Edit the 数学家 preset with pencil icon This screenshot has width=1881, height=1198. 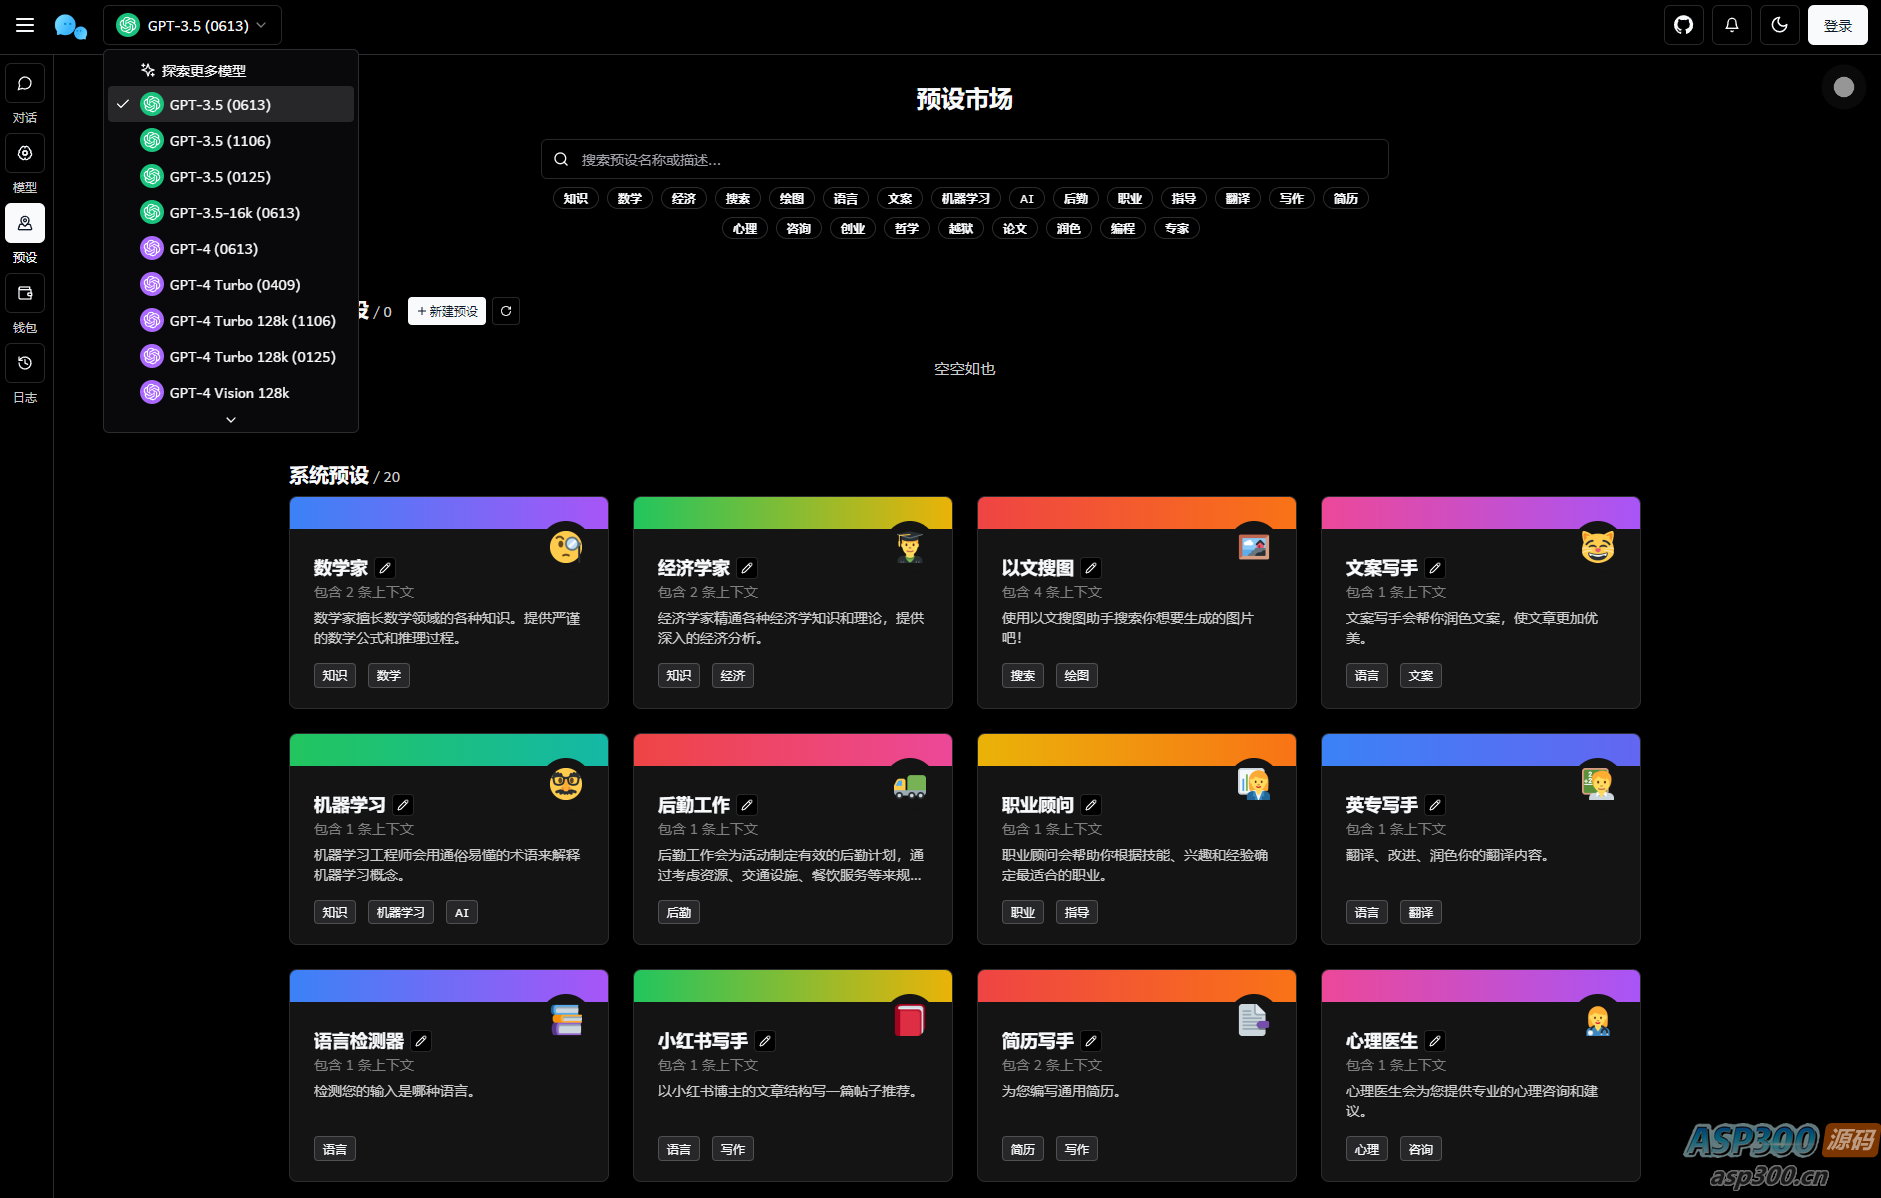(x=385, y=568)
